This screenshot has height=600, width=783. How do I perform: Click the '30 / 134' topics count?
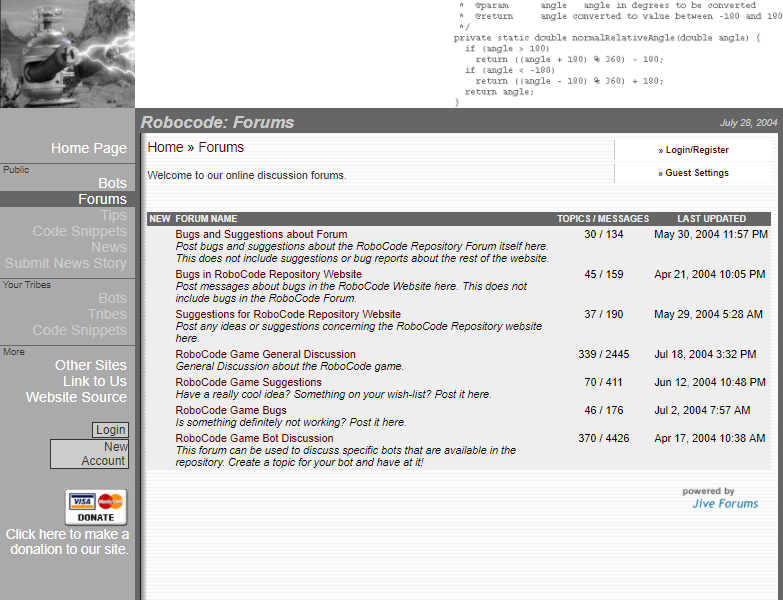click(604, 234)
